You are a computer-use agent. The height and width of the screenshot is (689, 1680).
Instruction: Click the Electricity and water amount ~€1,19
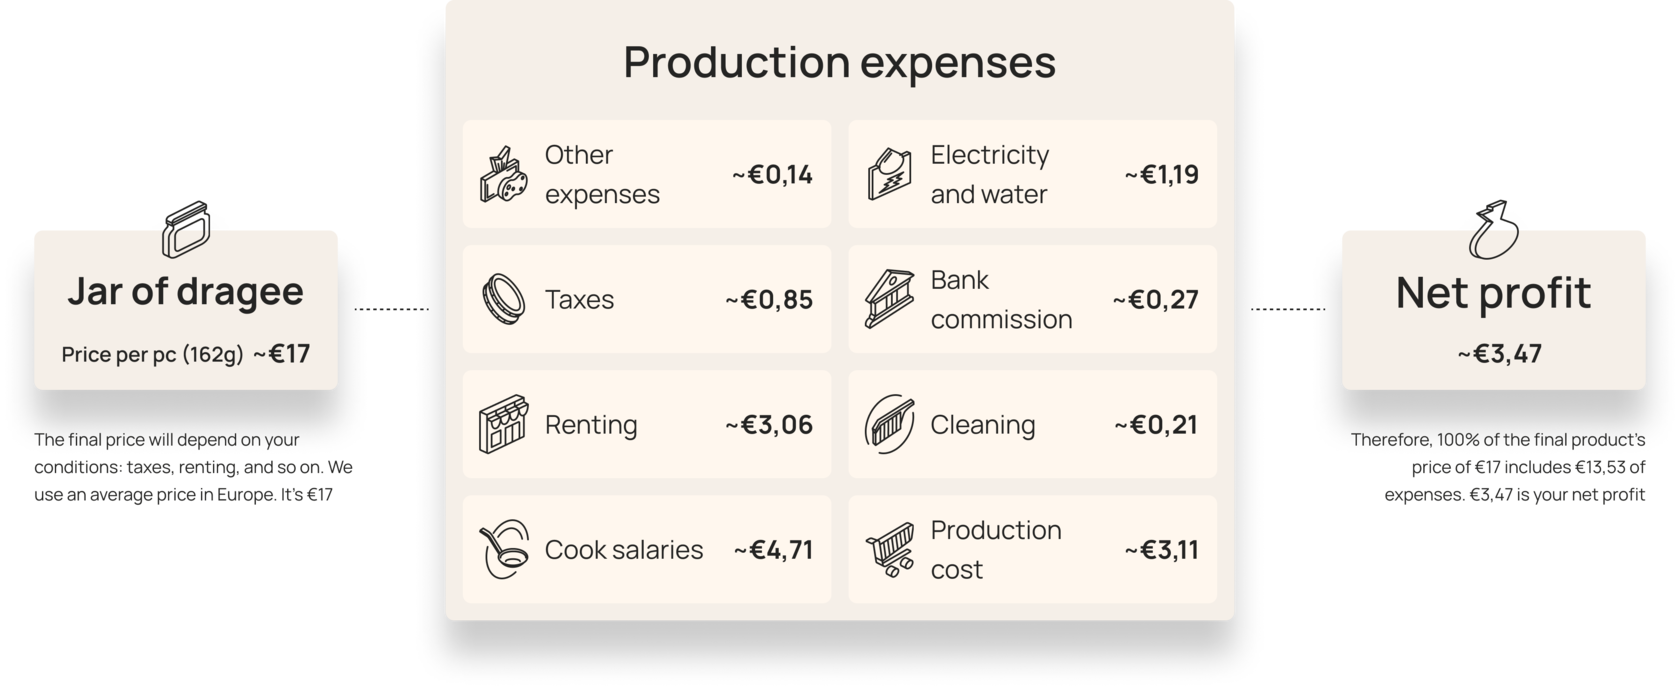coord(1161,175)
